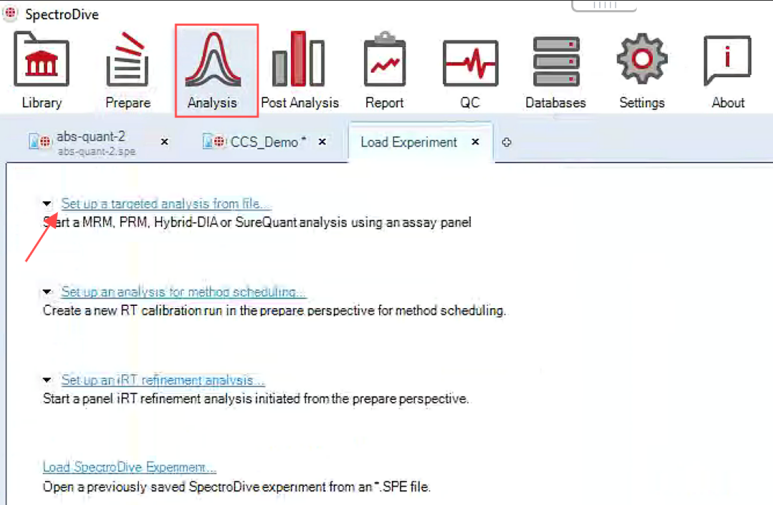Click 'Set up an analysis for method scheduling...' link
The height and width of the screenshot is (505, 773).
pyautogui.click(x=183, y=291)
